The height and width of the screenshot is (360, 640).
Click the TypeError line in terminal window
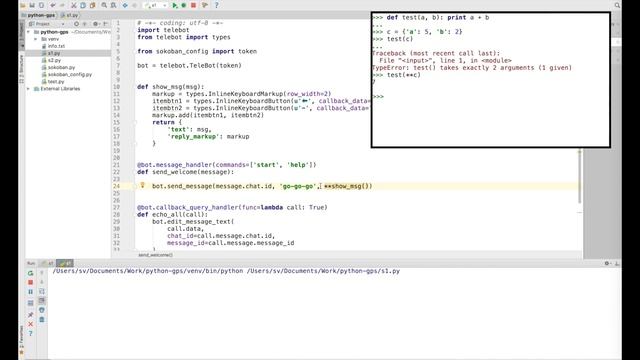(x=472, y=68)
